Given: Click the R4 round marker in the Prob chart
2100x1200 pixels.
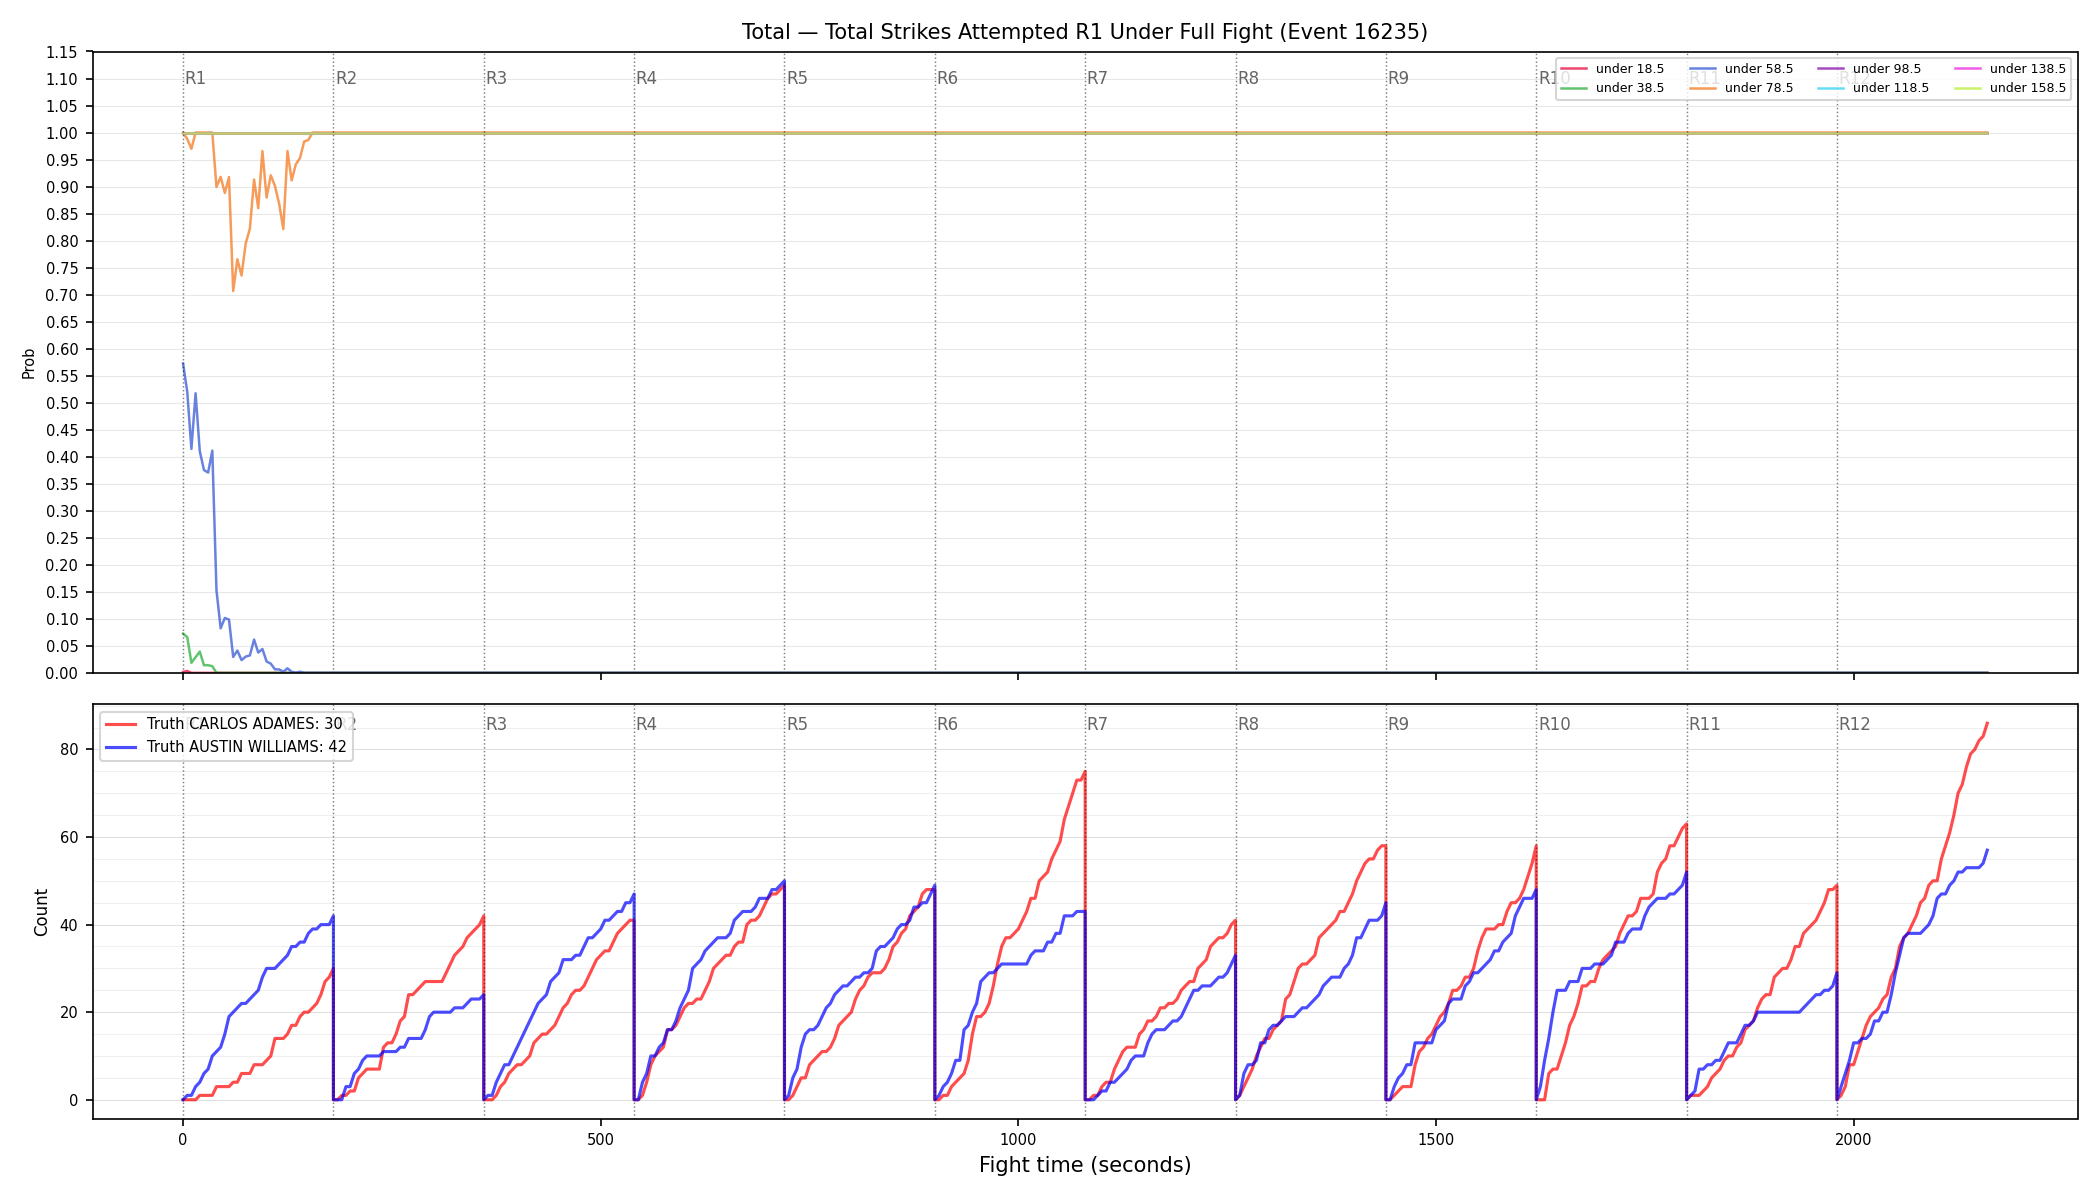Looking at the screenshot, I should click(x=647, y=78).
